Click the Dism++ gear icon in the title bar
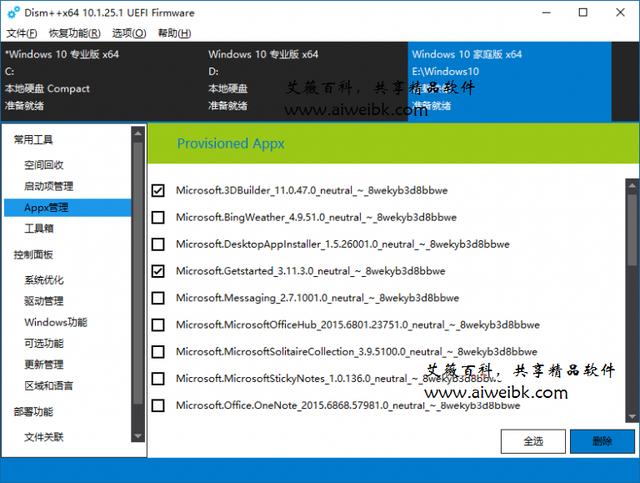 coord(13,13)
